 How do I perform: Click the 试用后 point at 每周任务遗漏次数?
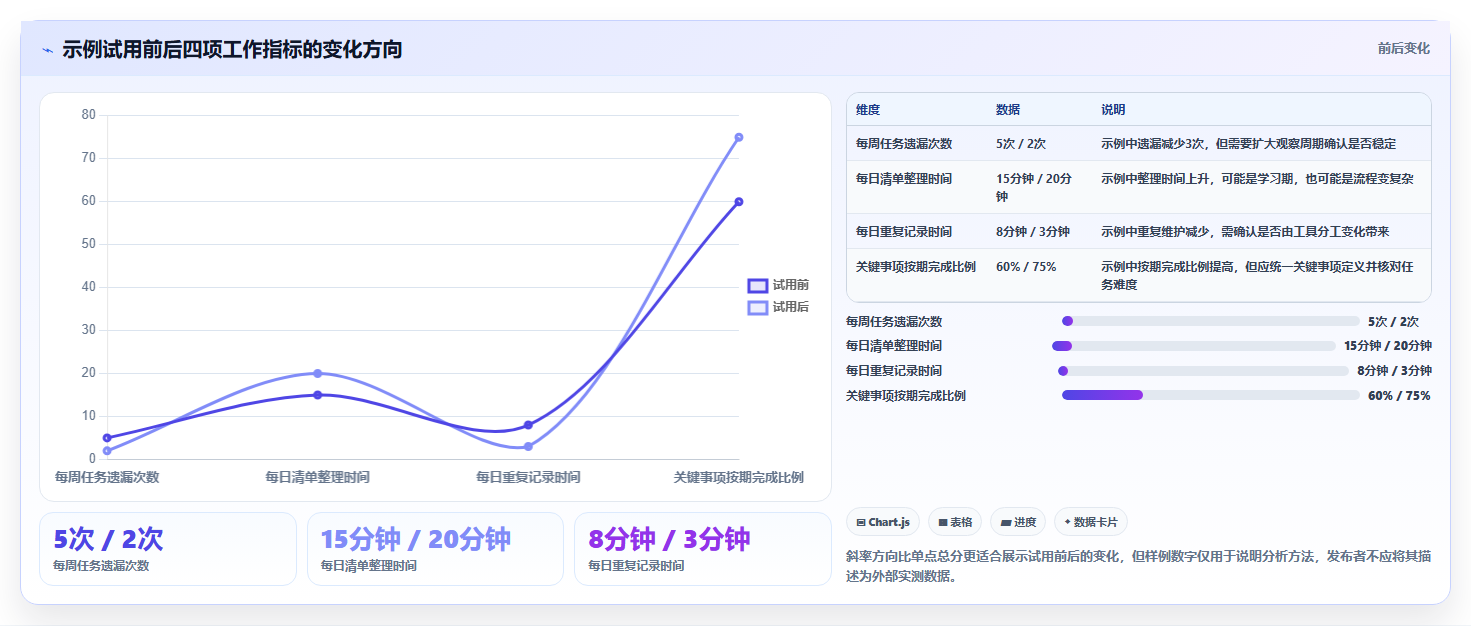click(x=107, y=451)
